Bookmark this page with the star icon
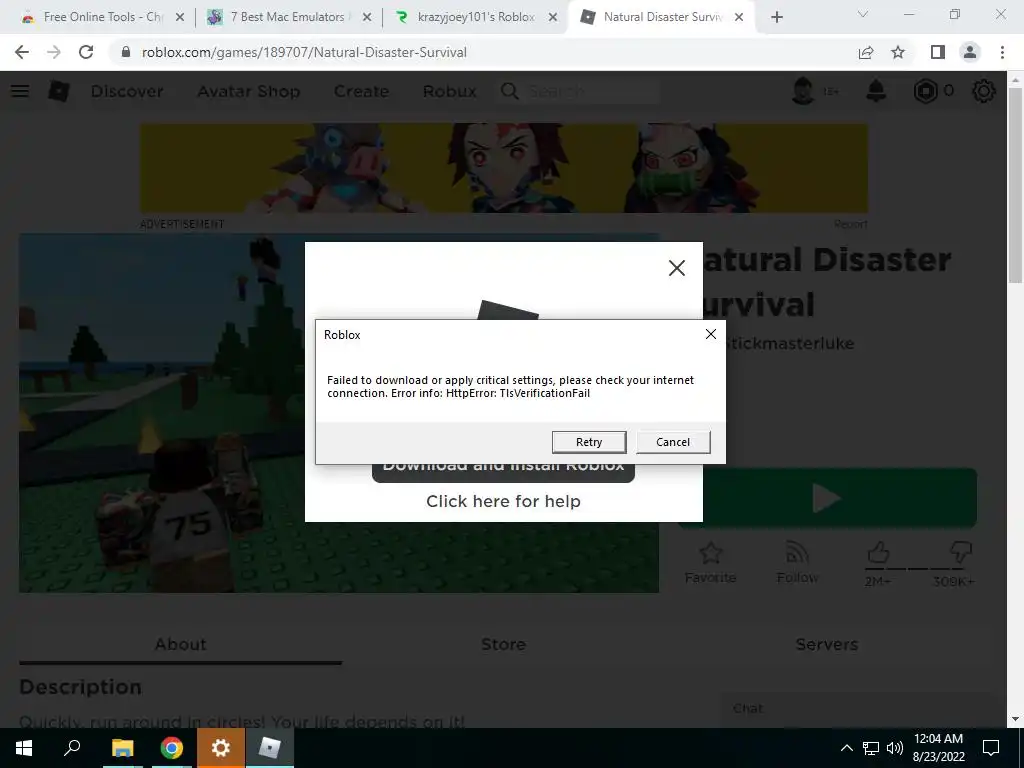The image size is (1024, 768). tap(898, 52)
